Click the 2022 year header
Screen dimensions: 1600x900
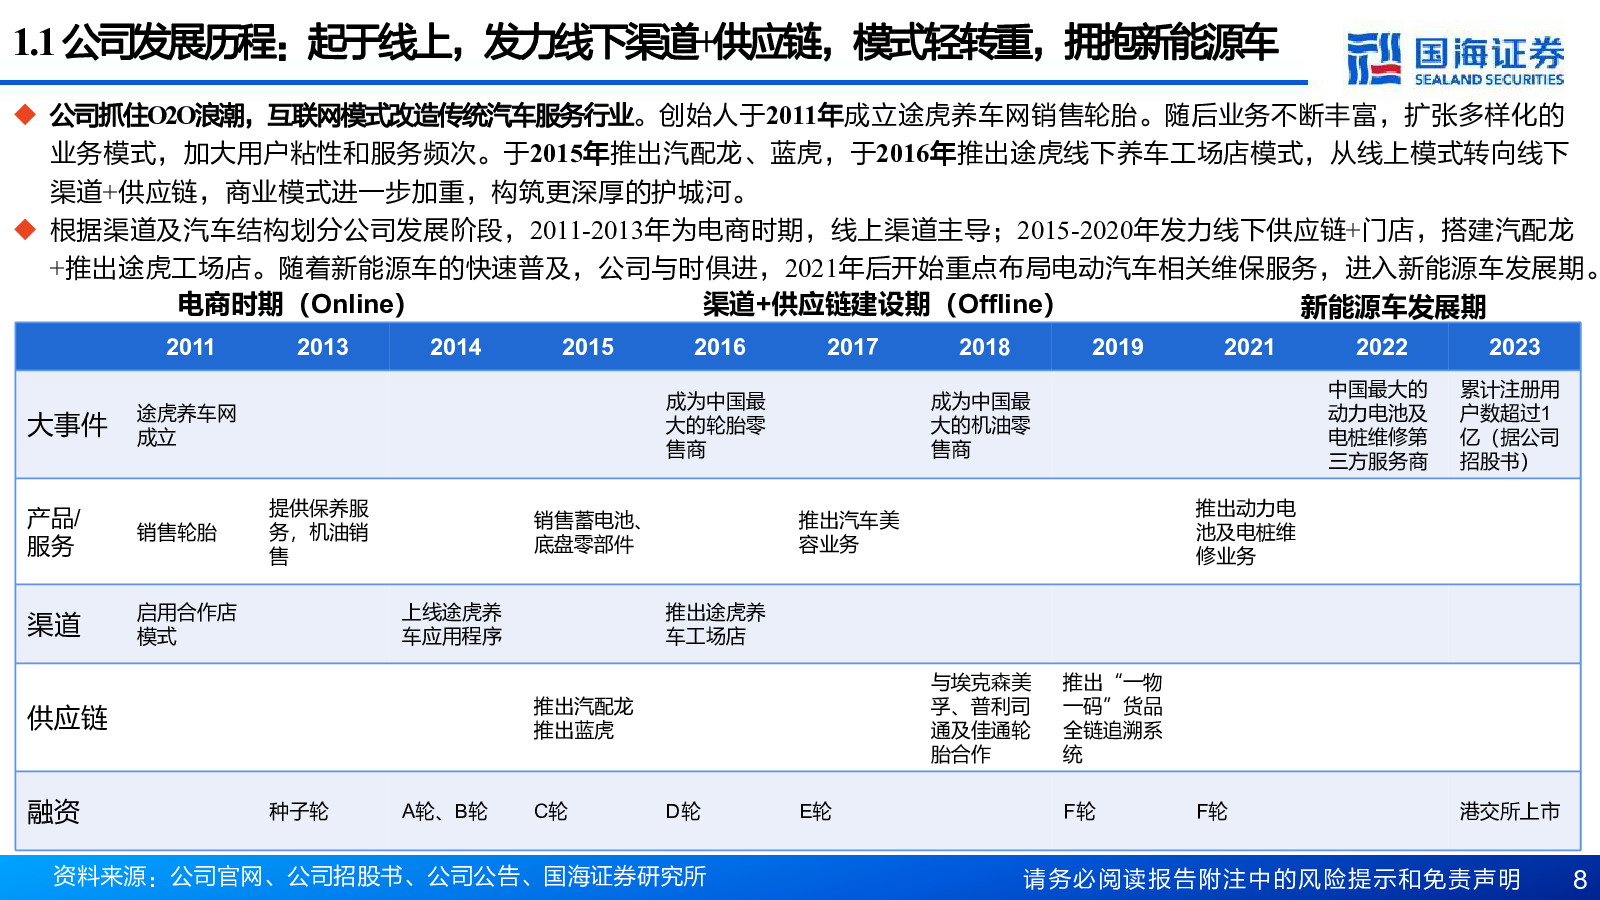(x=1382, y=347)
